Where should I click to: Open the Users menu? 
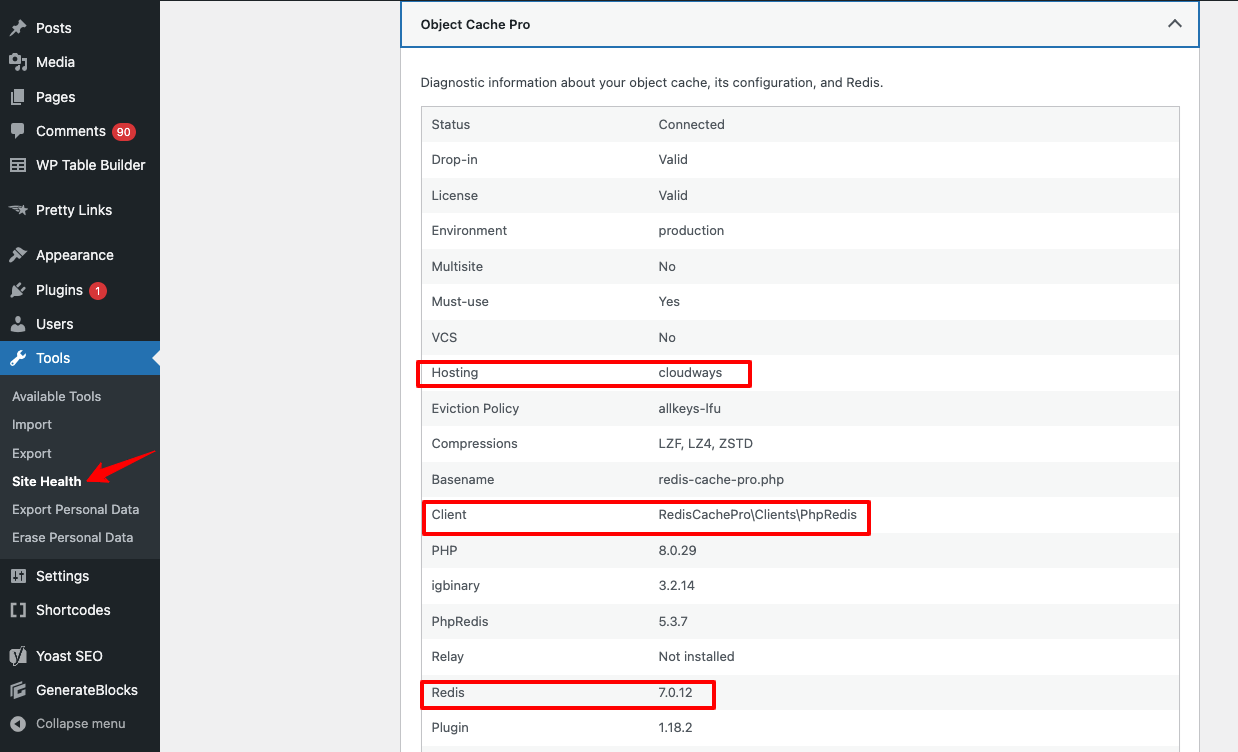[80, 324]
